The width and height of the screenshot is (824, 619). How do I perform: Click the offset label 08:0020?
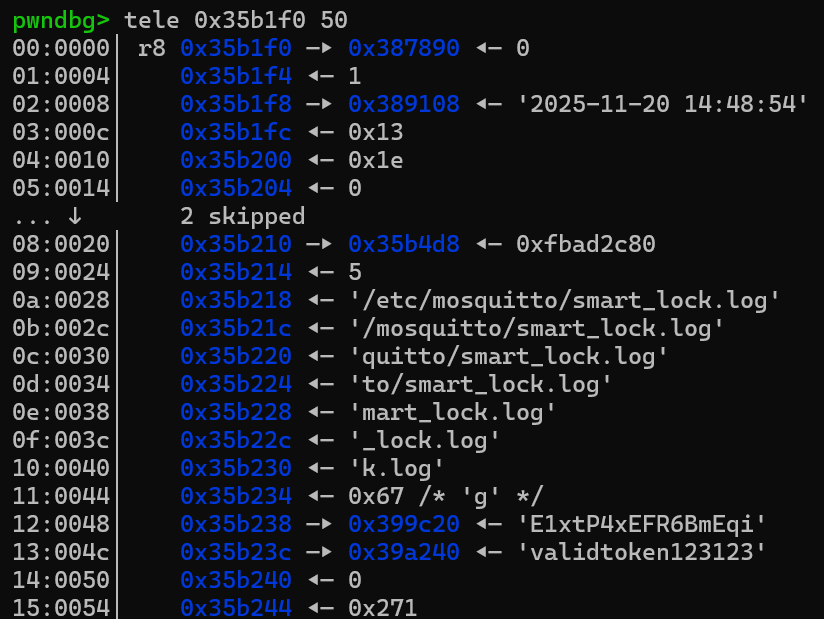(61, 243)
